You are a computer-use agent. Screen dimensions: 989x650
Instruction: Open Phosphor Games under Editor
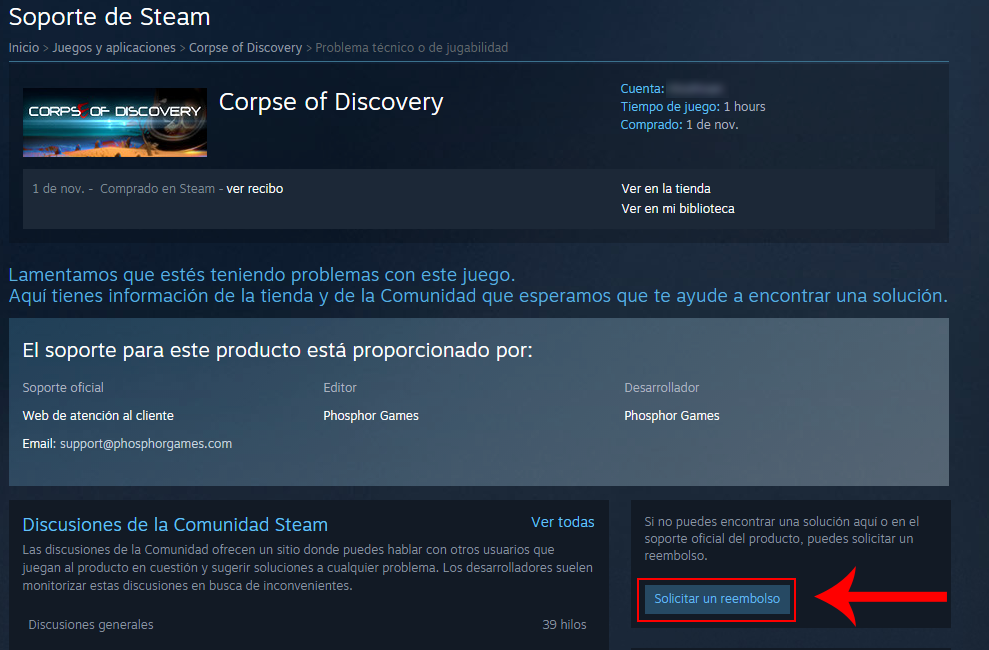click(371, 415)
